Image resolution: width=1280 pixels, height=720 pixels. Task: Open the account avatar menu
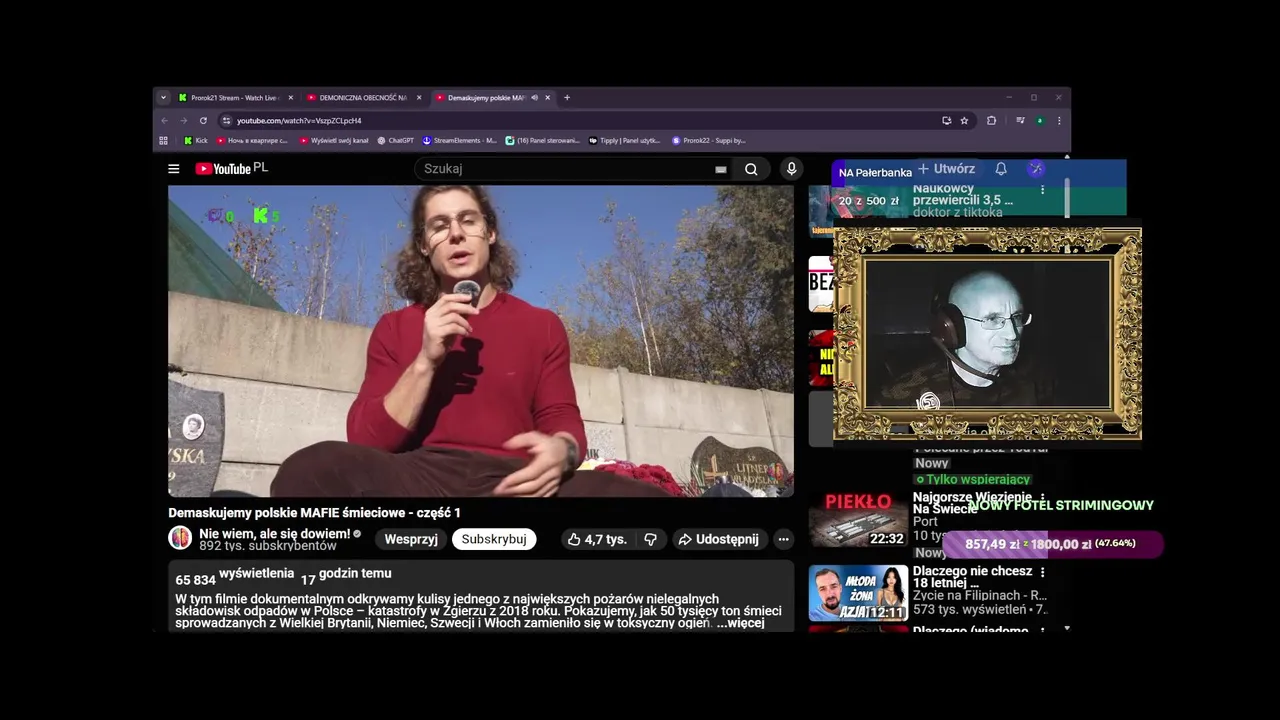coord(1036,169)
